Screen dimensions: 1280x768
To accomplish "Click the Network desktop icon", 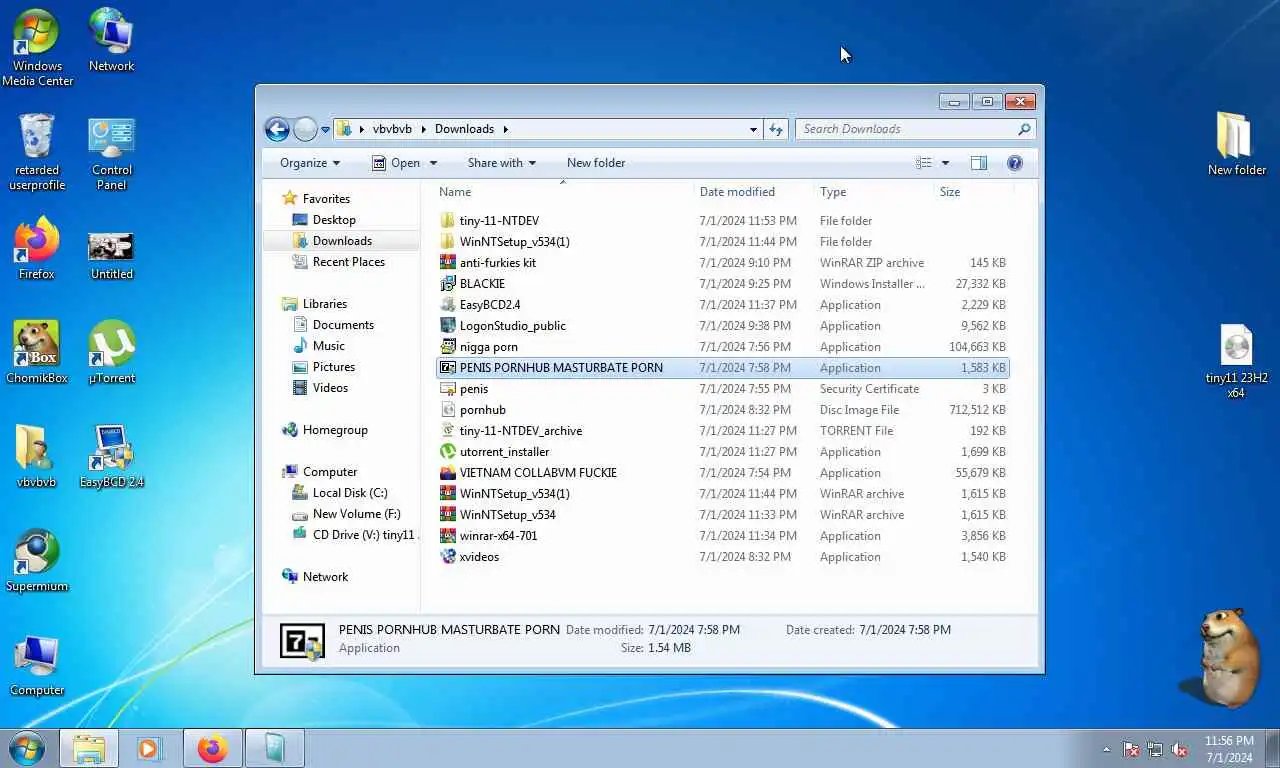I will [111, 41].
